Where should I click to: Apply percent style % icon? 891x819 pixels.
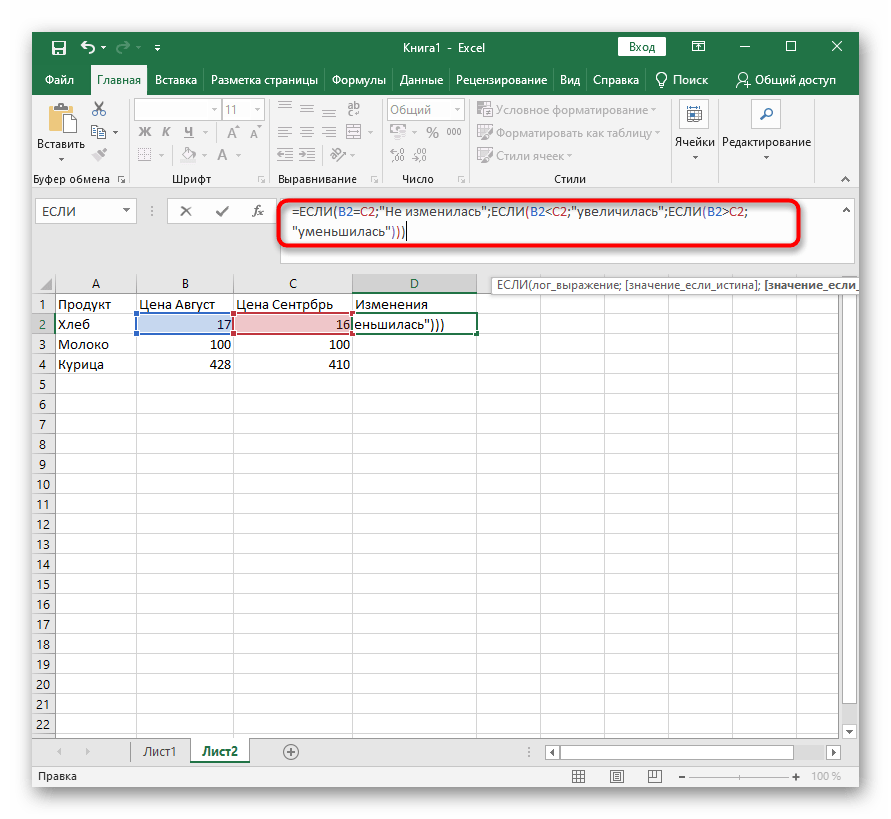(432, 133)
